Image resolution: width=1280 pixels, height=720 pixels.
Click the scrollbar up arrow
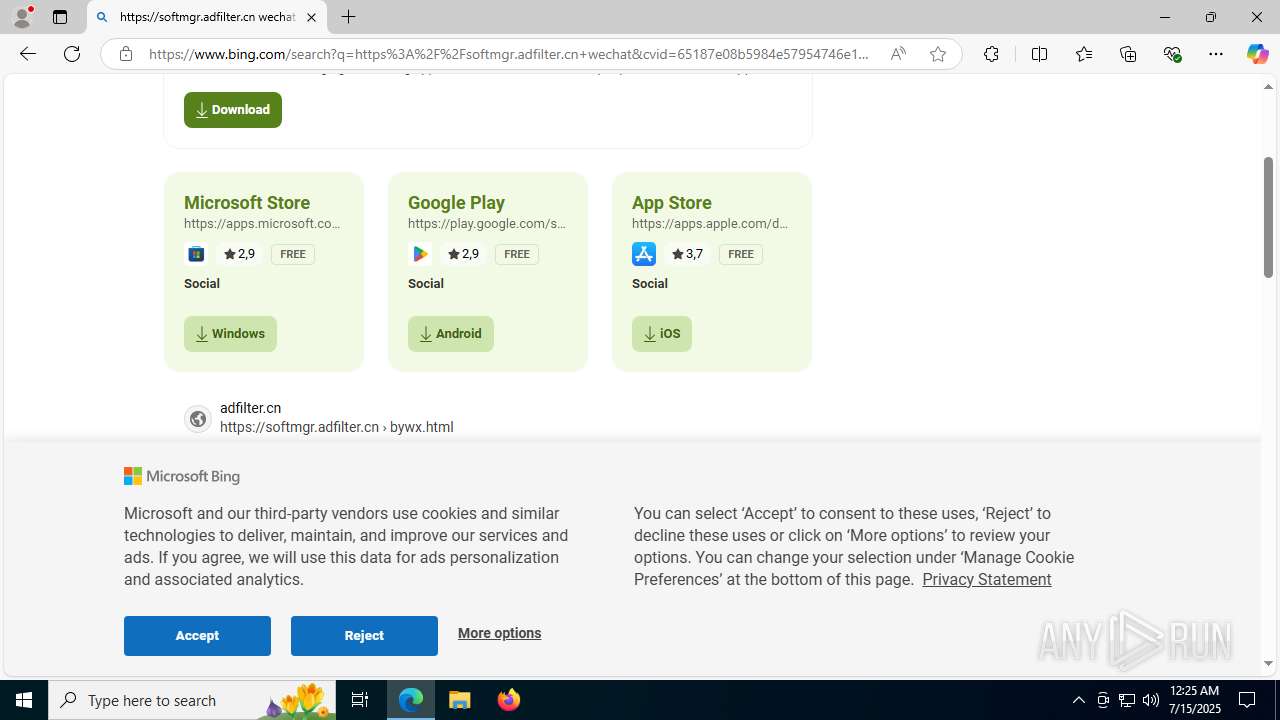pyautogui.click(x=1268, y=87)
